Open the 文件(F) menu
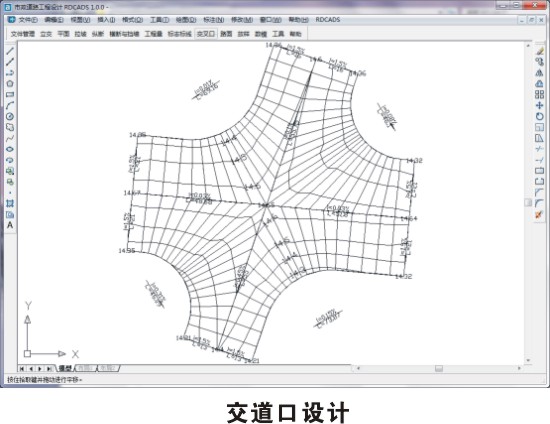The width and height of the screenshot is (550, 424). tap(28, 20)
